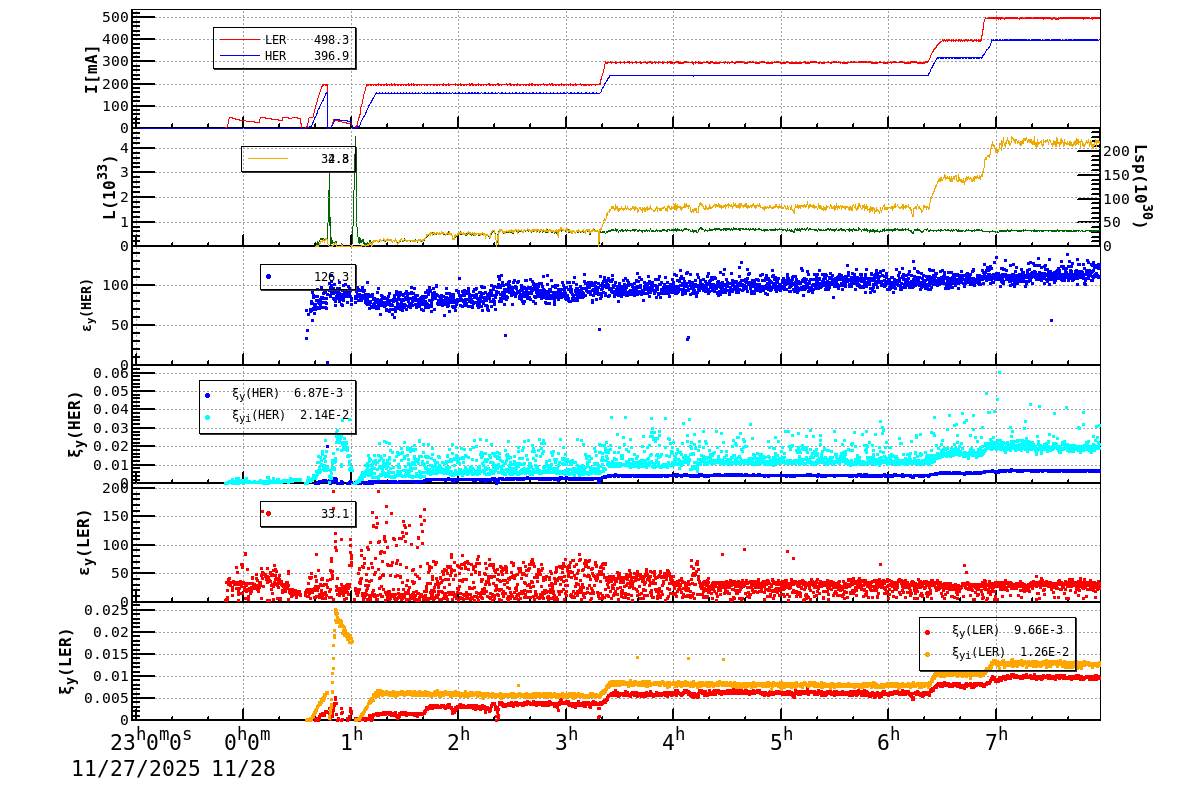Click the 1h time axis tick label

(351, 742)
